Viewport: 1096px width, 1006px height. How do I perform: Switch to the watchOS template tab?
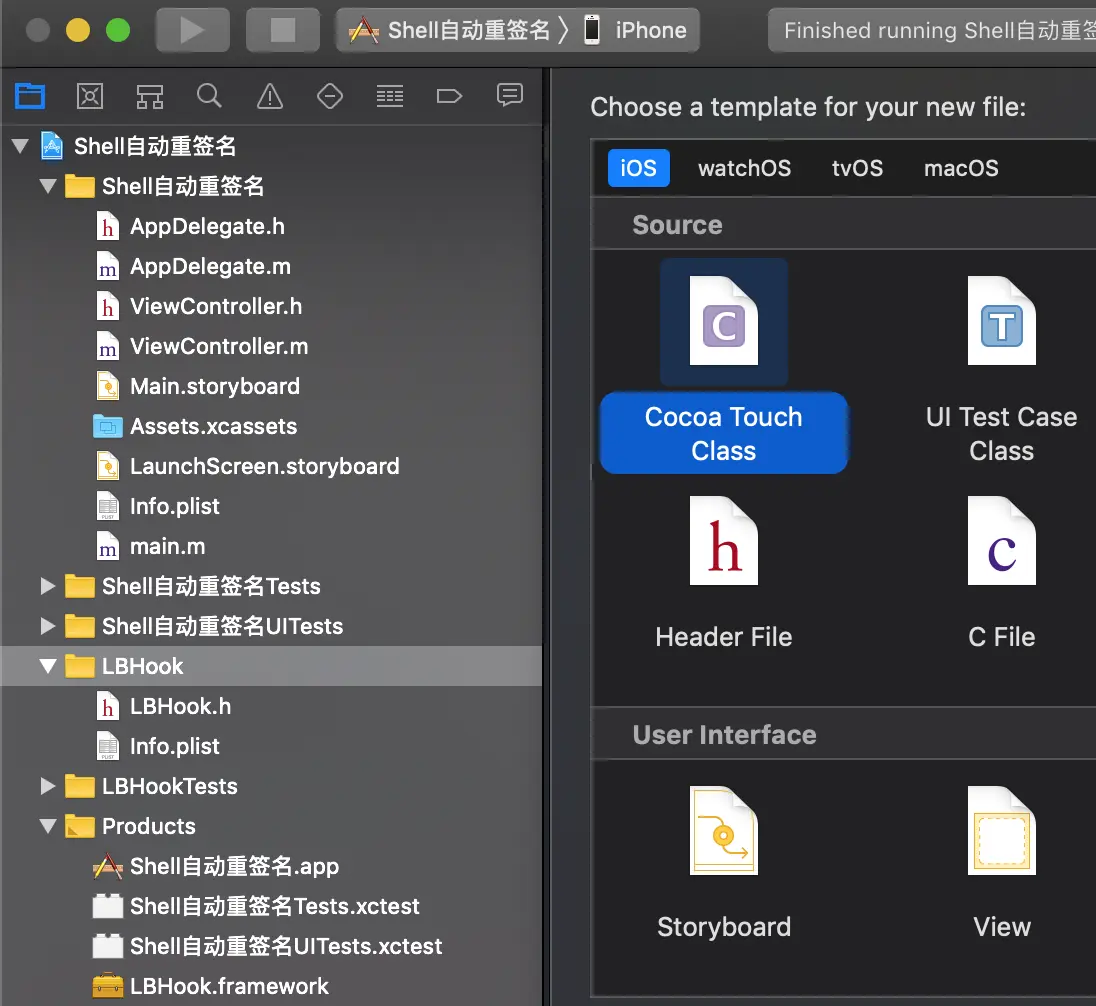coord(744,168)
